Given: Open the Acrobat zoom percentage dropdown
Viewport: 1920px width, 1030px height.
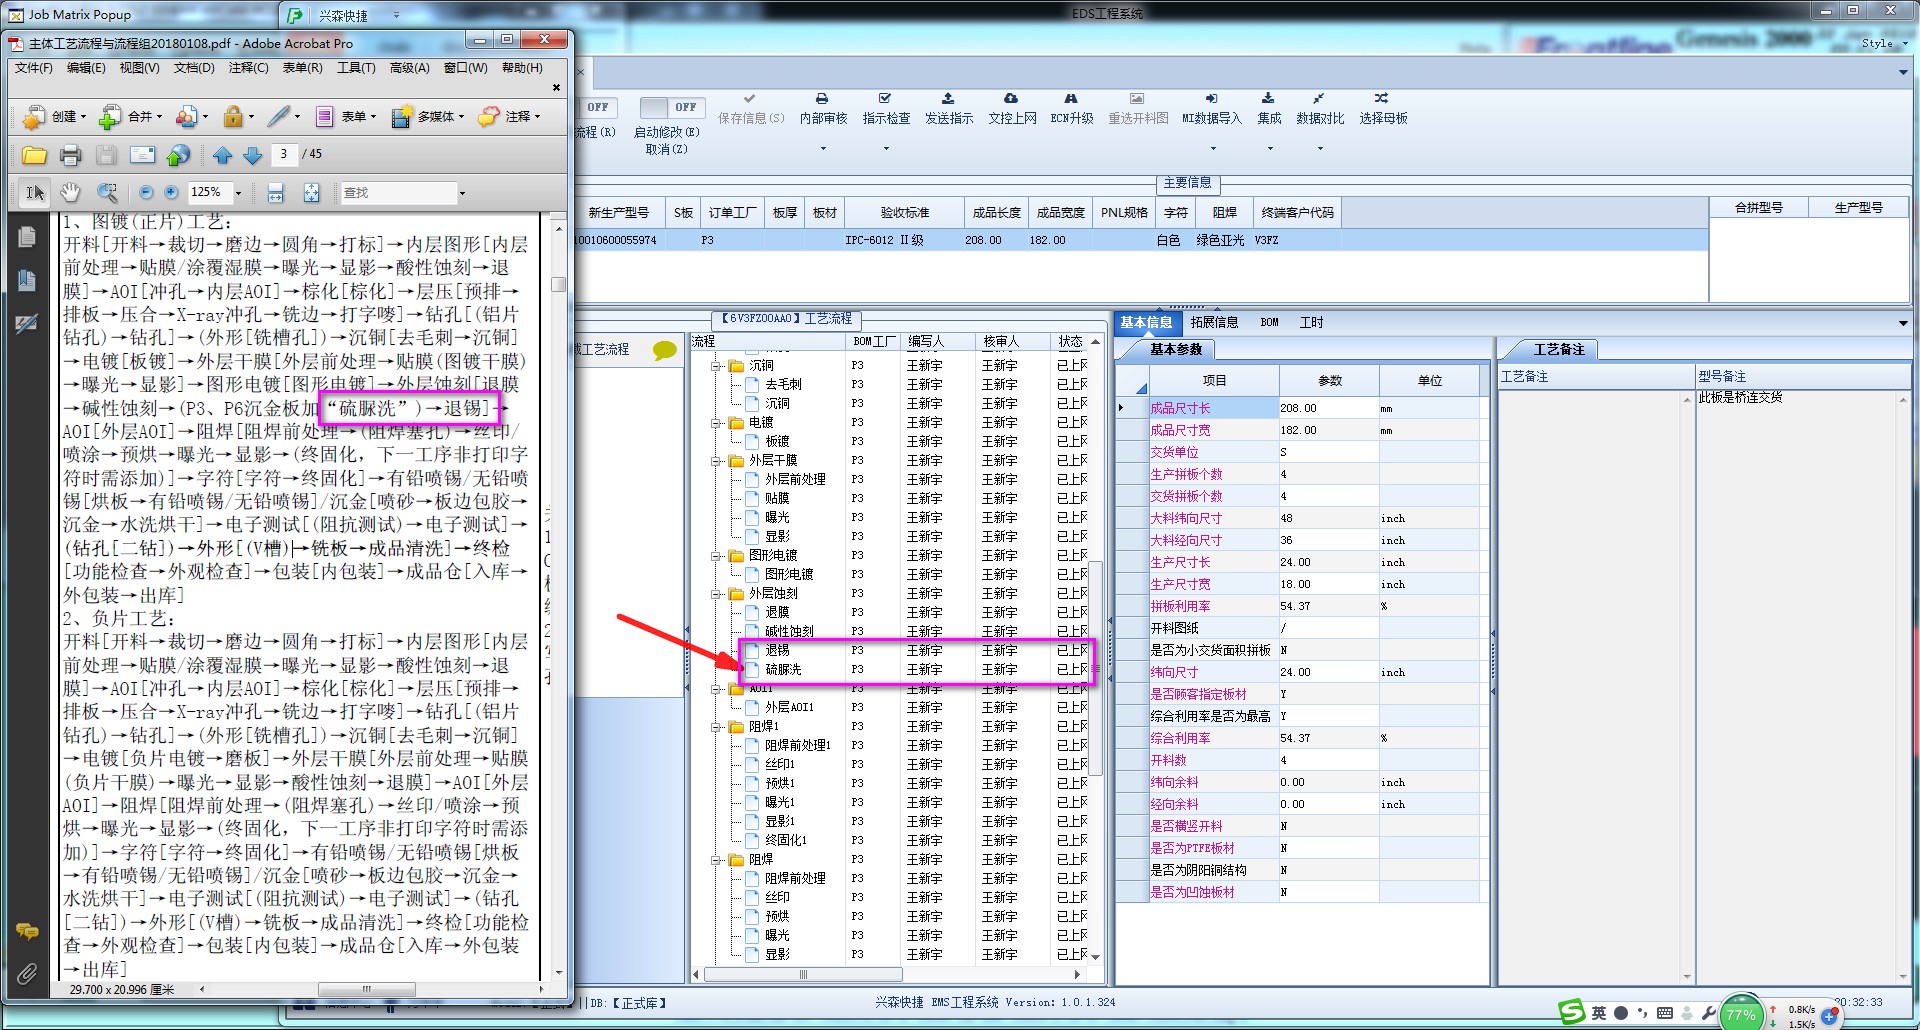Looking at the screenshot, I should point(238,193).
